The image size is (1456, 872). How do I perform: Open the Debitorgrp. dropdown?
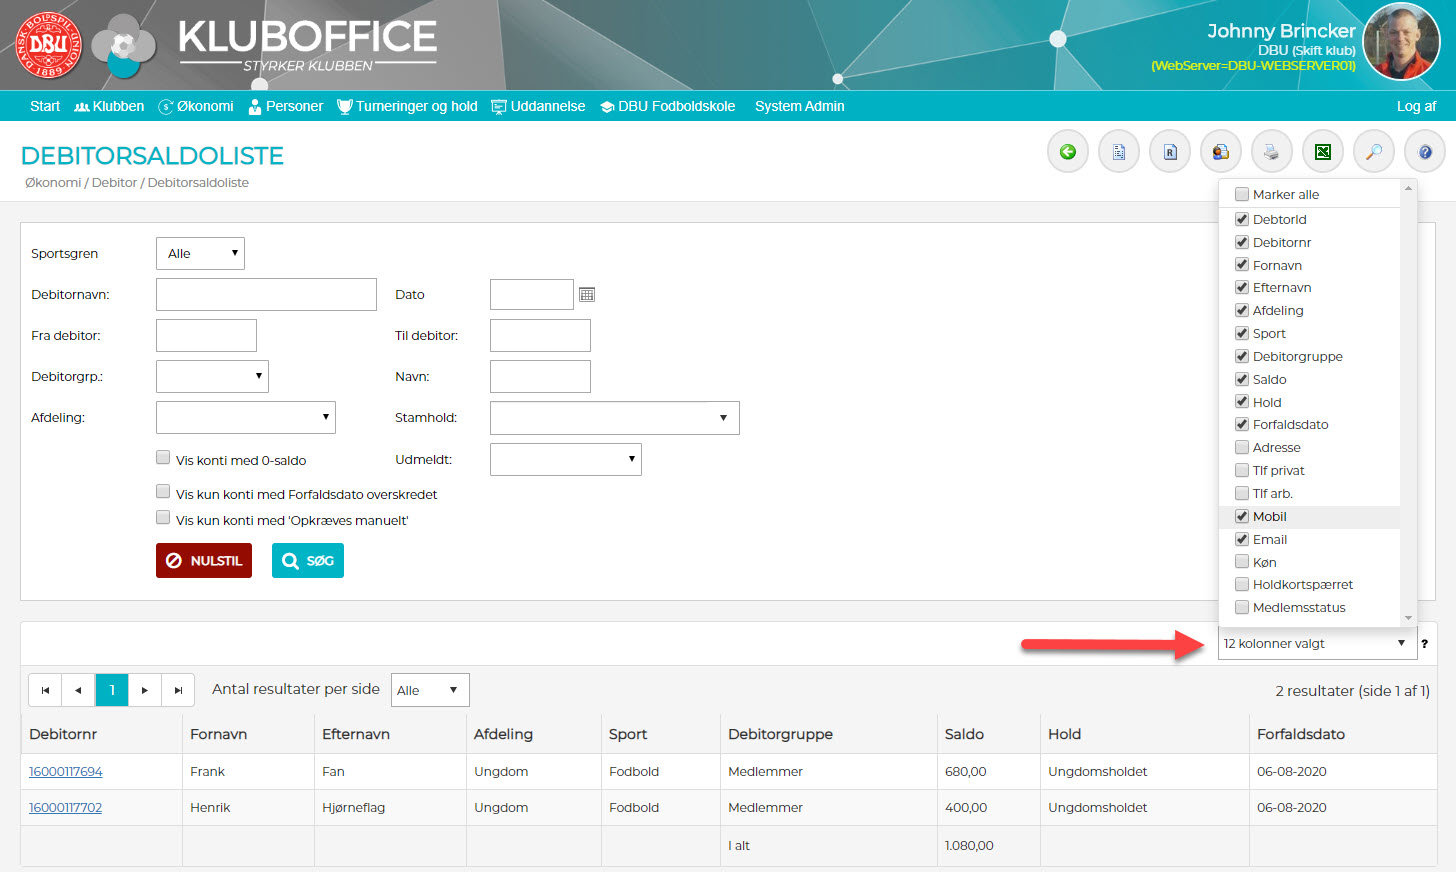click(x=212, y=376)
